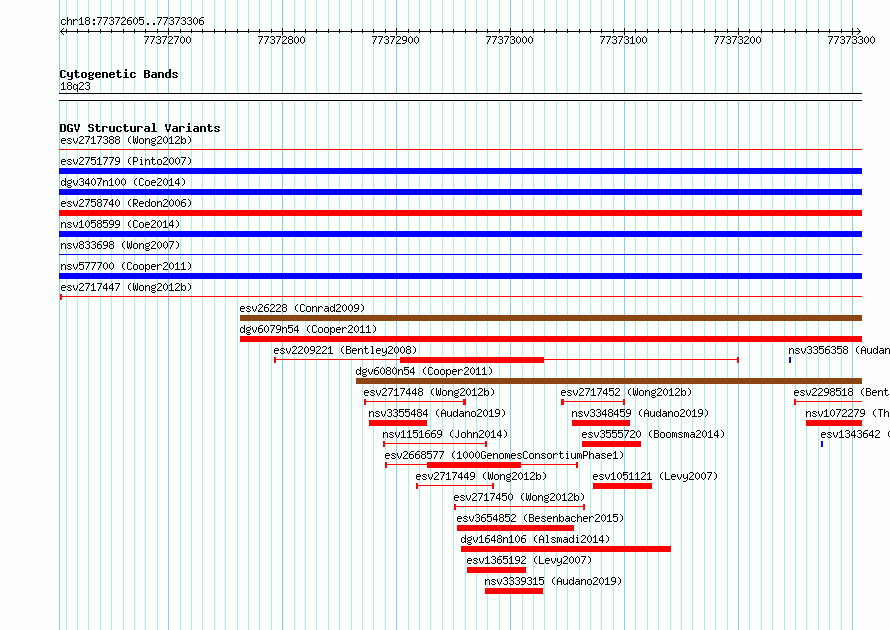Click the red bar of dgv6079n54
Screen dimensions: 890x630
[x=551, y=339]
